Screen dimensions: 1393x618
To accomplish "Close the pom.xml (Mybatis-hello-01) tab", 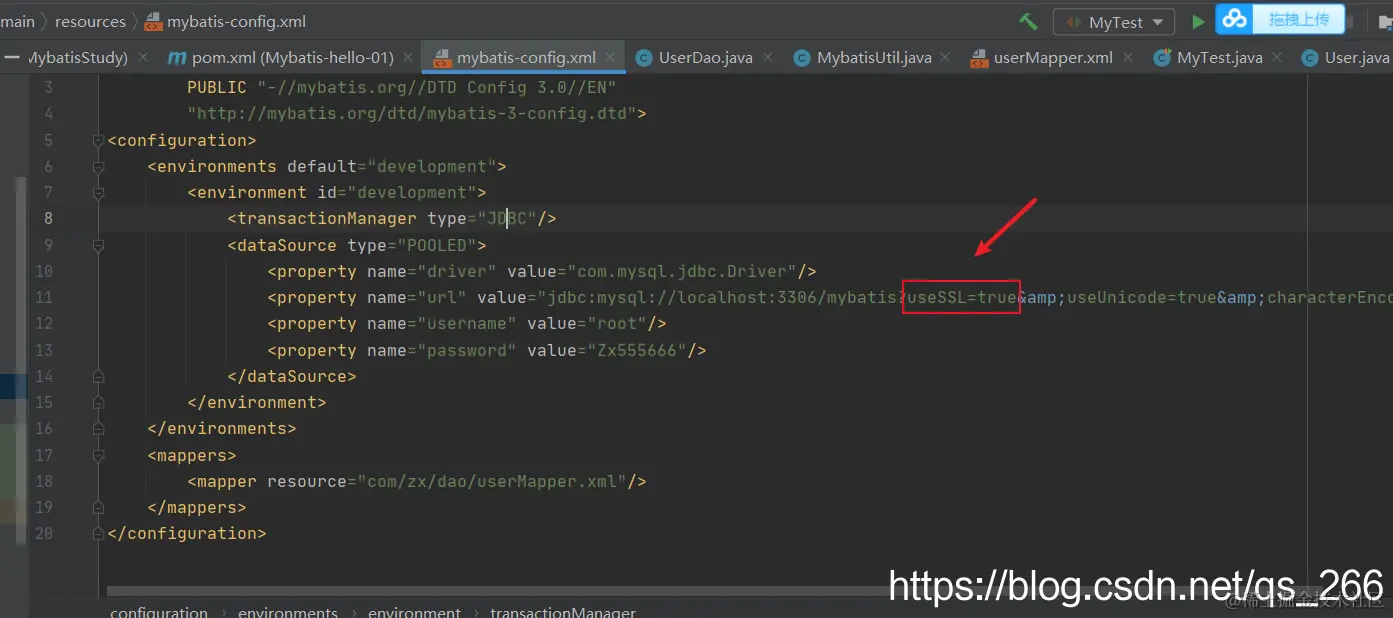I will 408,58.
